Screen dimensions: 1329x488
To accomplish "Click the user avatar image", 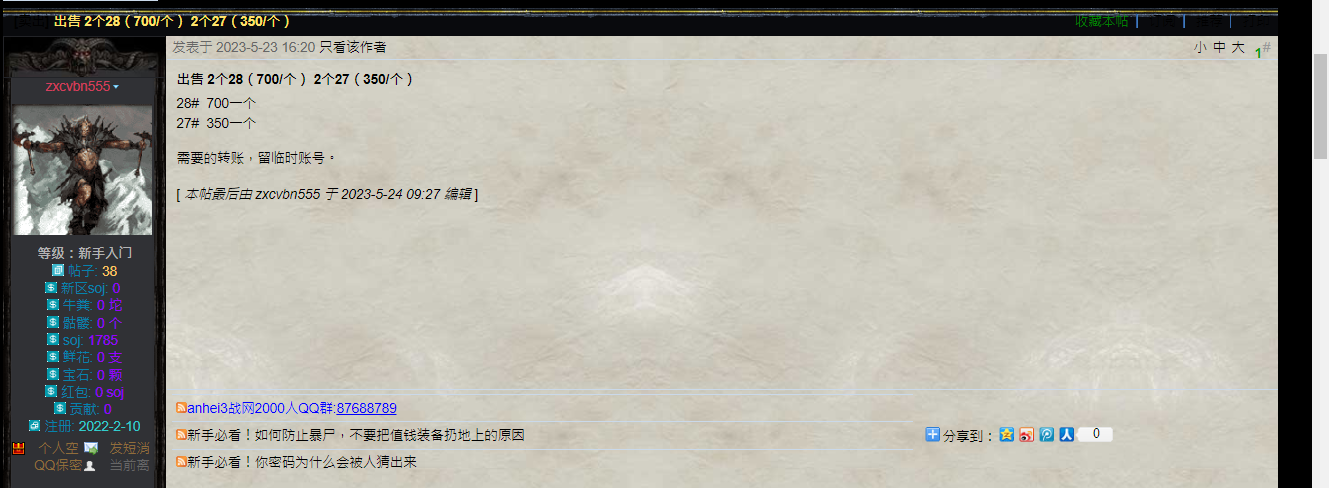I will coord(82,170).
